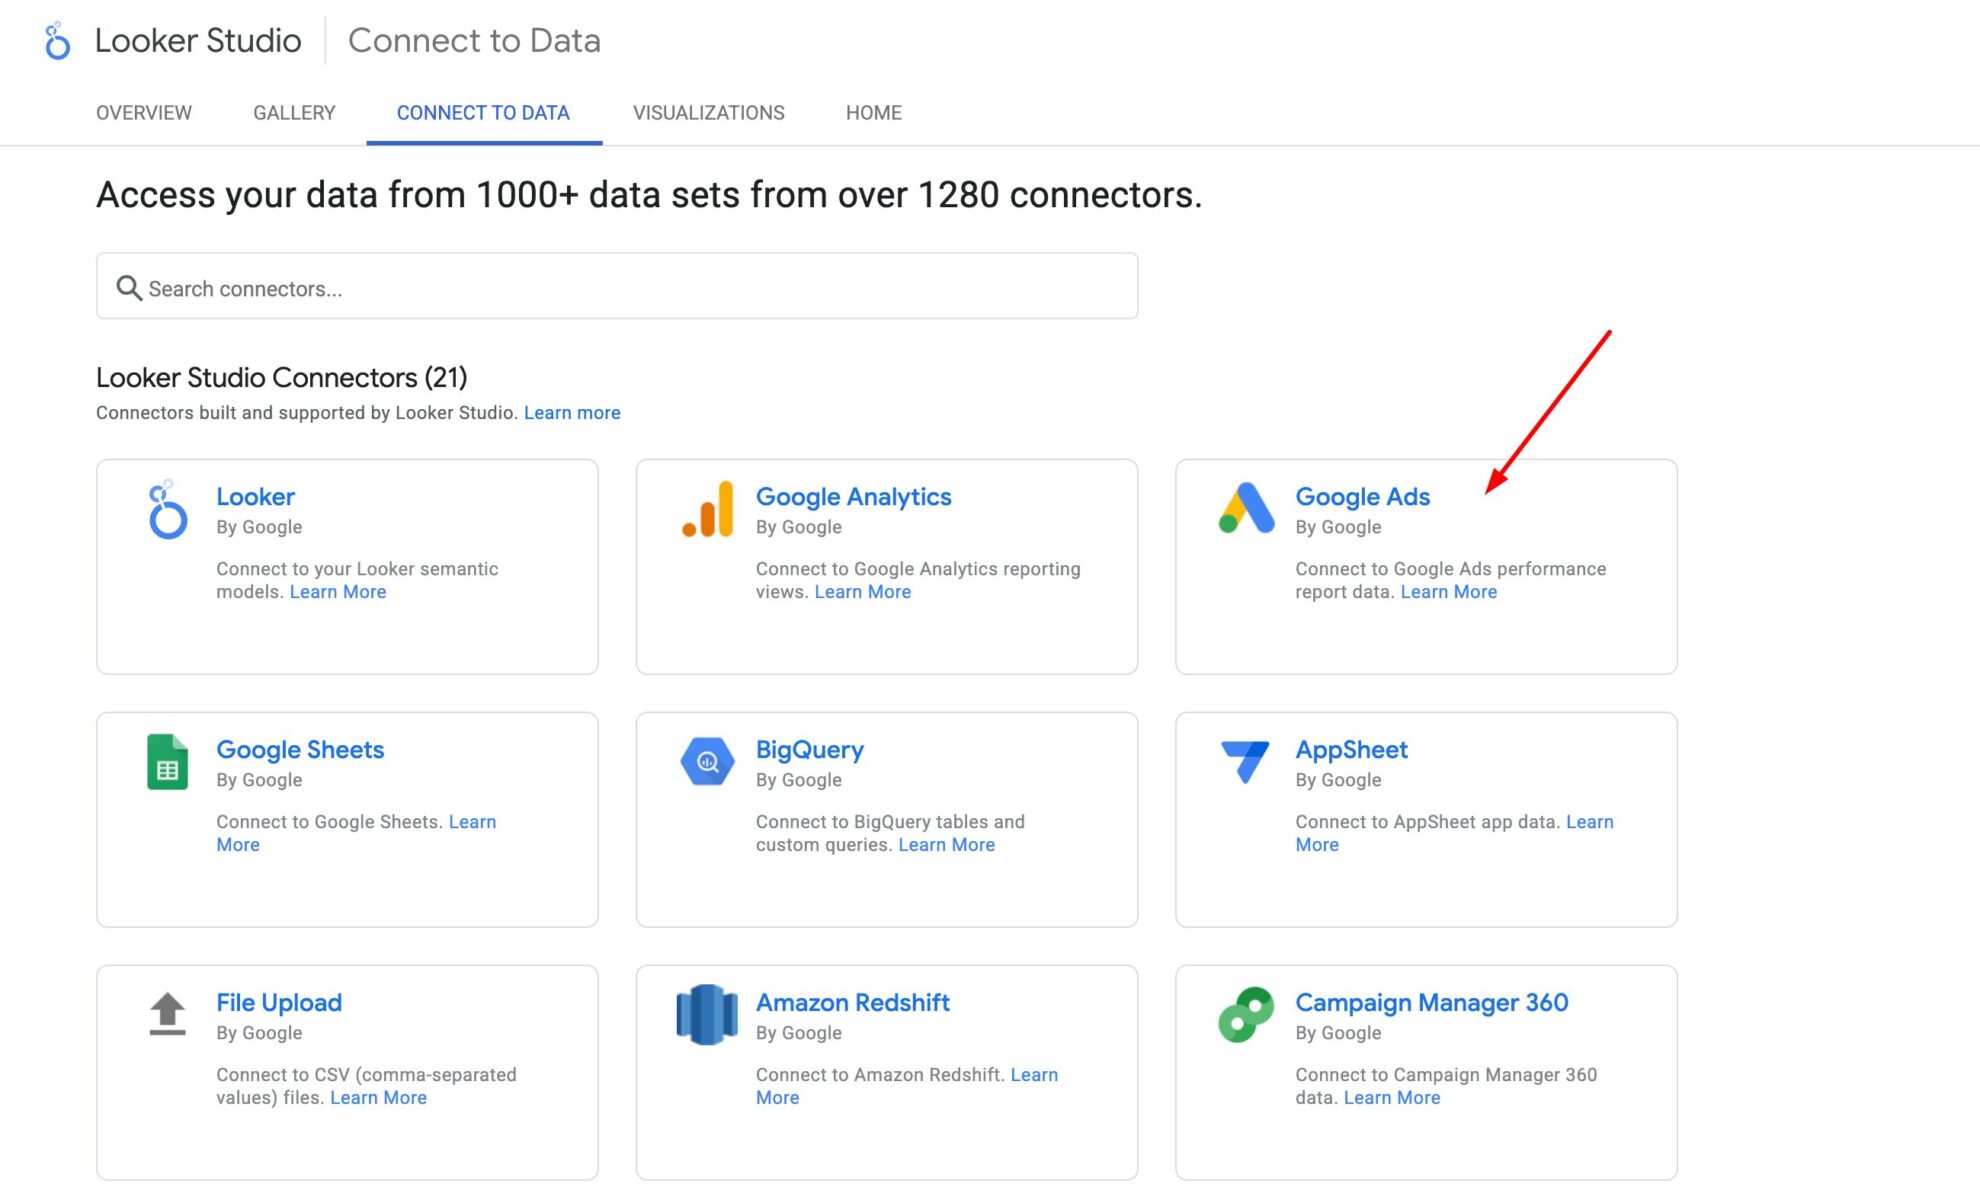Open the Home tab
The height and width of the screenshot is (1187, 1980).
[x=874, y=113]
